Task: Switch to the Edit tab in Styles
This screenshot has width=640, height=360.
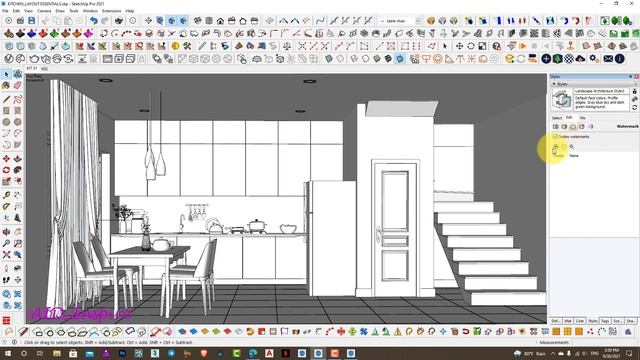Action: [569, 118]
